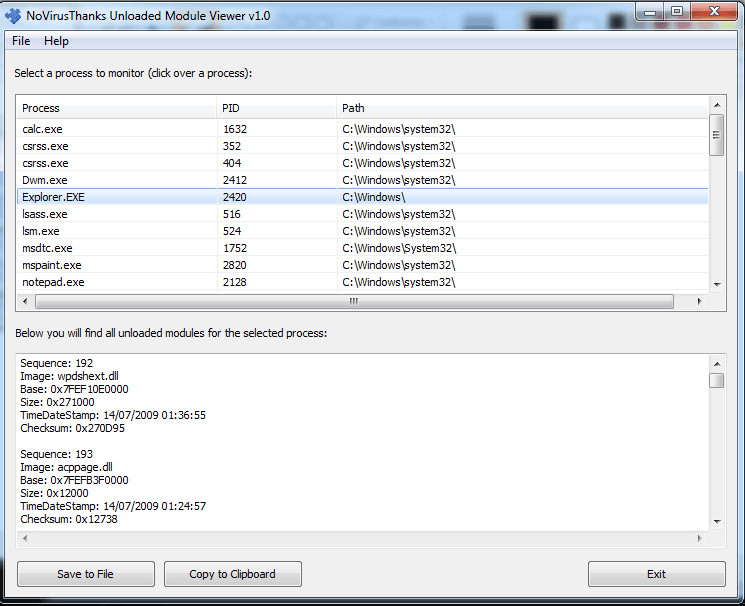The image size is (745, 606).
Task: Click the 'Checksum: 0x270D95' line
Action: click(73, 428)
